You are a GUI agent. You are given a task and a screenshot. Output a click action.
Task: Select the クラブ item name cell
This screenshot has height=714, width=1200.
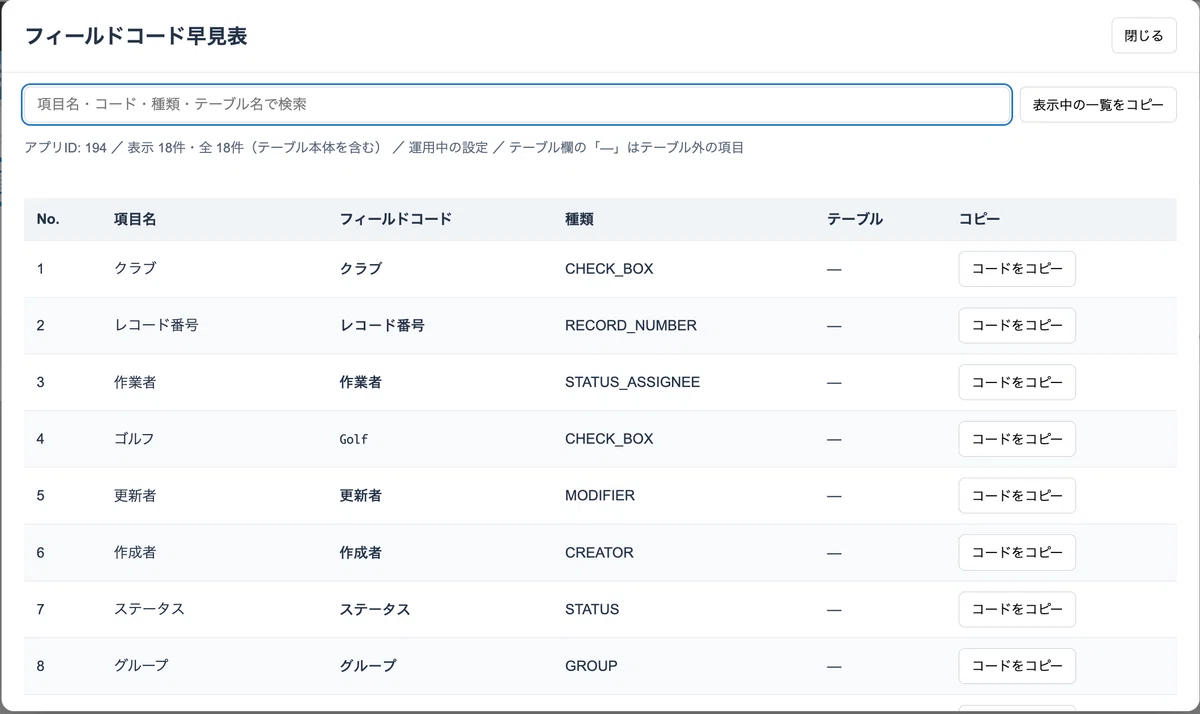click(135, 269)
